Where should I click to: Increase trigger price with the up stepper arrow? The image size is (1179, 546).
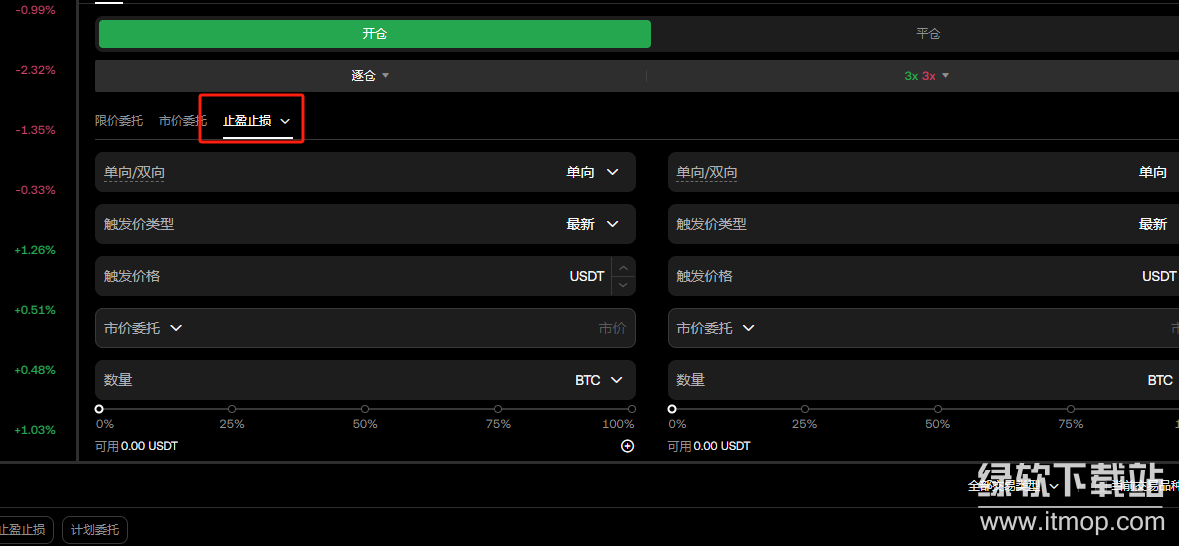[624, 267]
